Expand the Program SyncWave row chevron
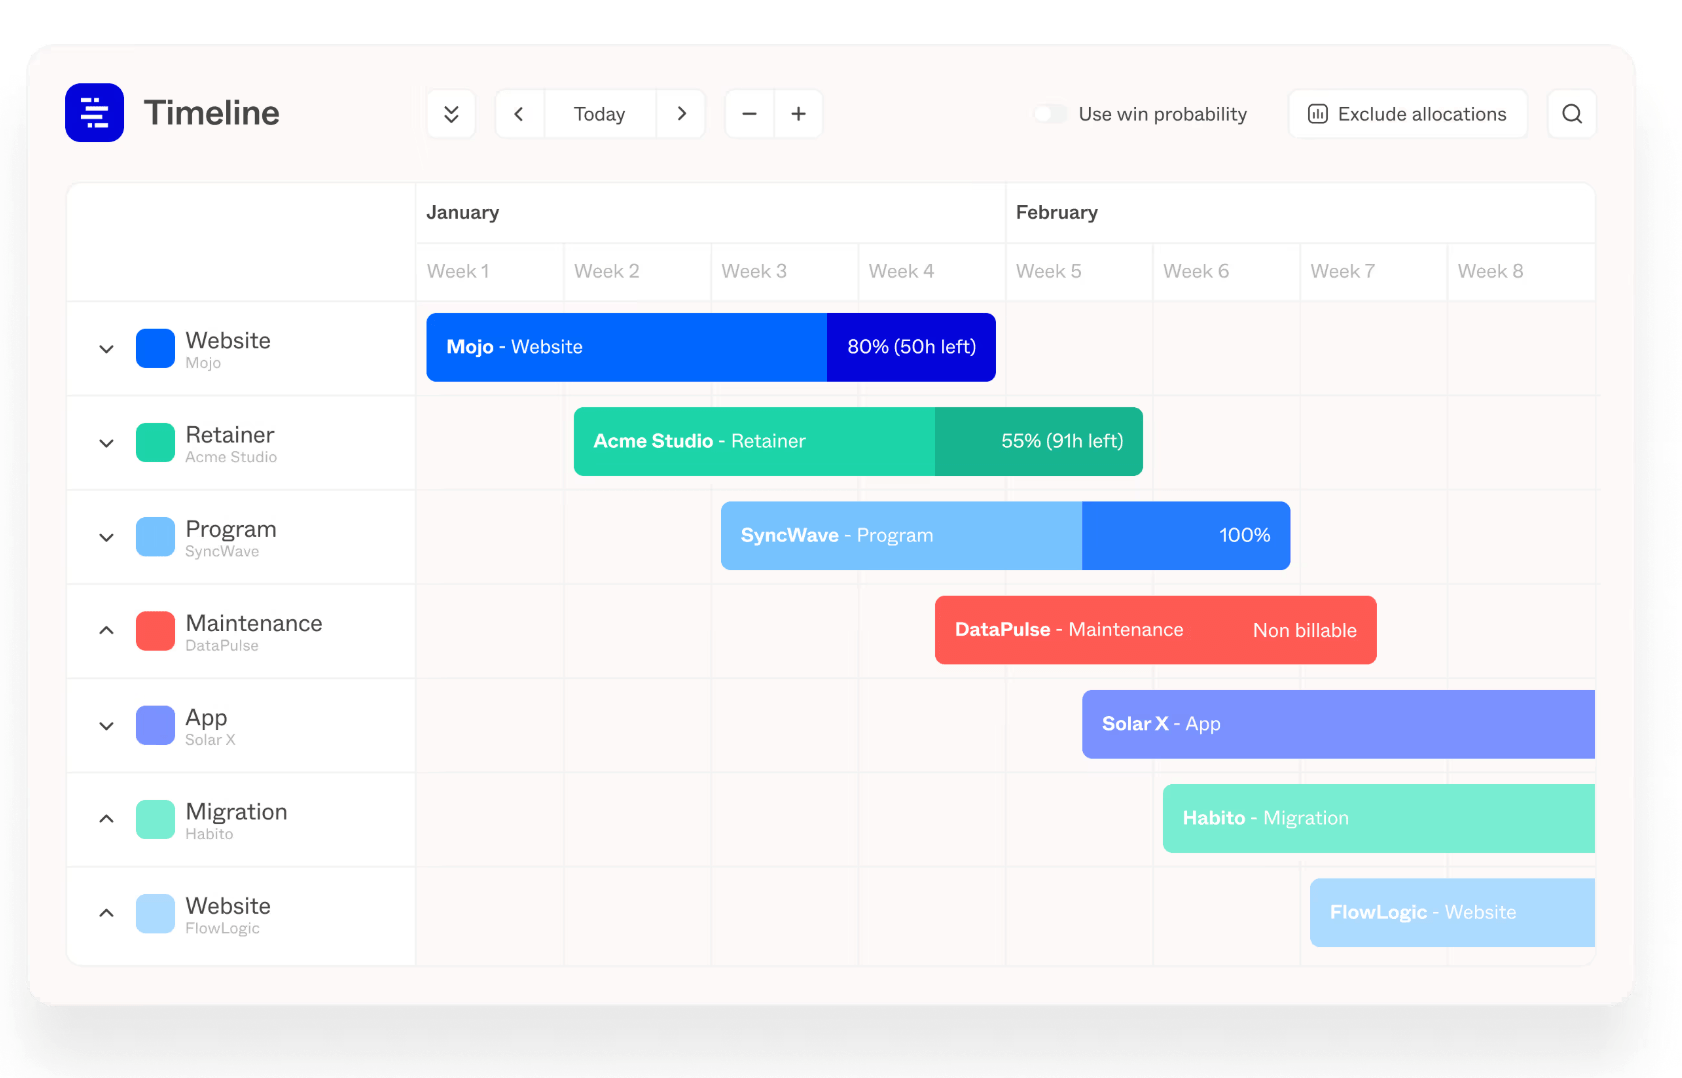This screenshot has width=1682, height=1078. pyautogui.click(x=107, y=537)
